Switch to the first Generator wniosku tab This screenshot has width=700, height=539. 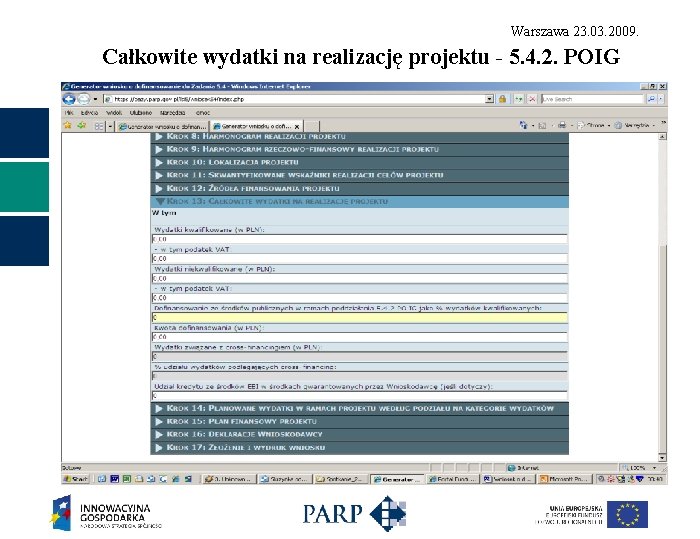(x=162, y=126)
